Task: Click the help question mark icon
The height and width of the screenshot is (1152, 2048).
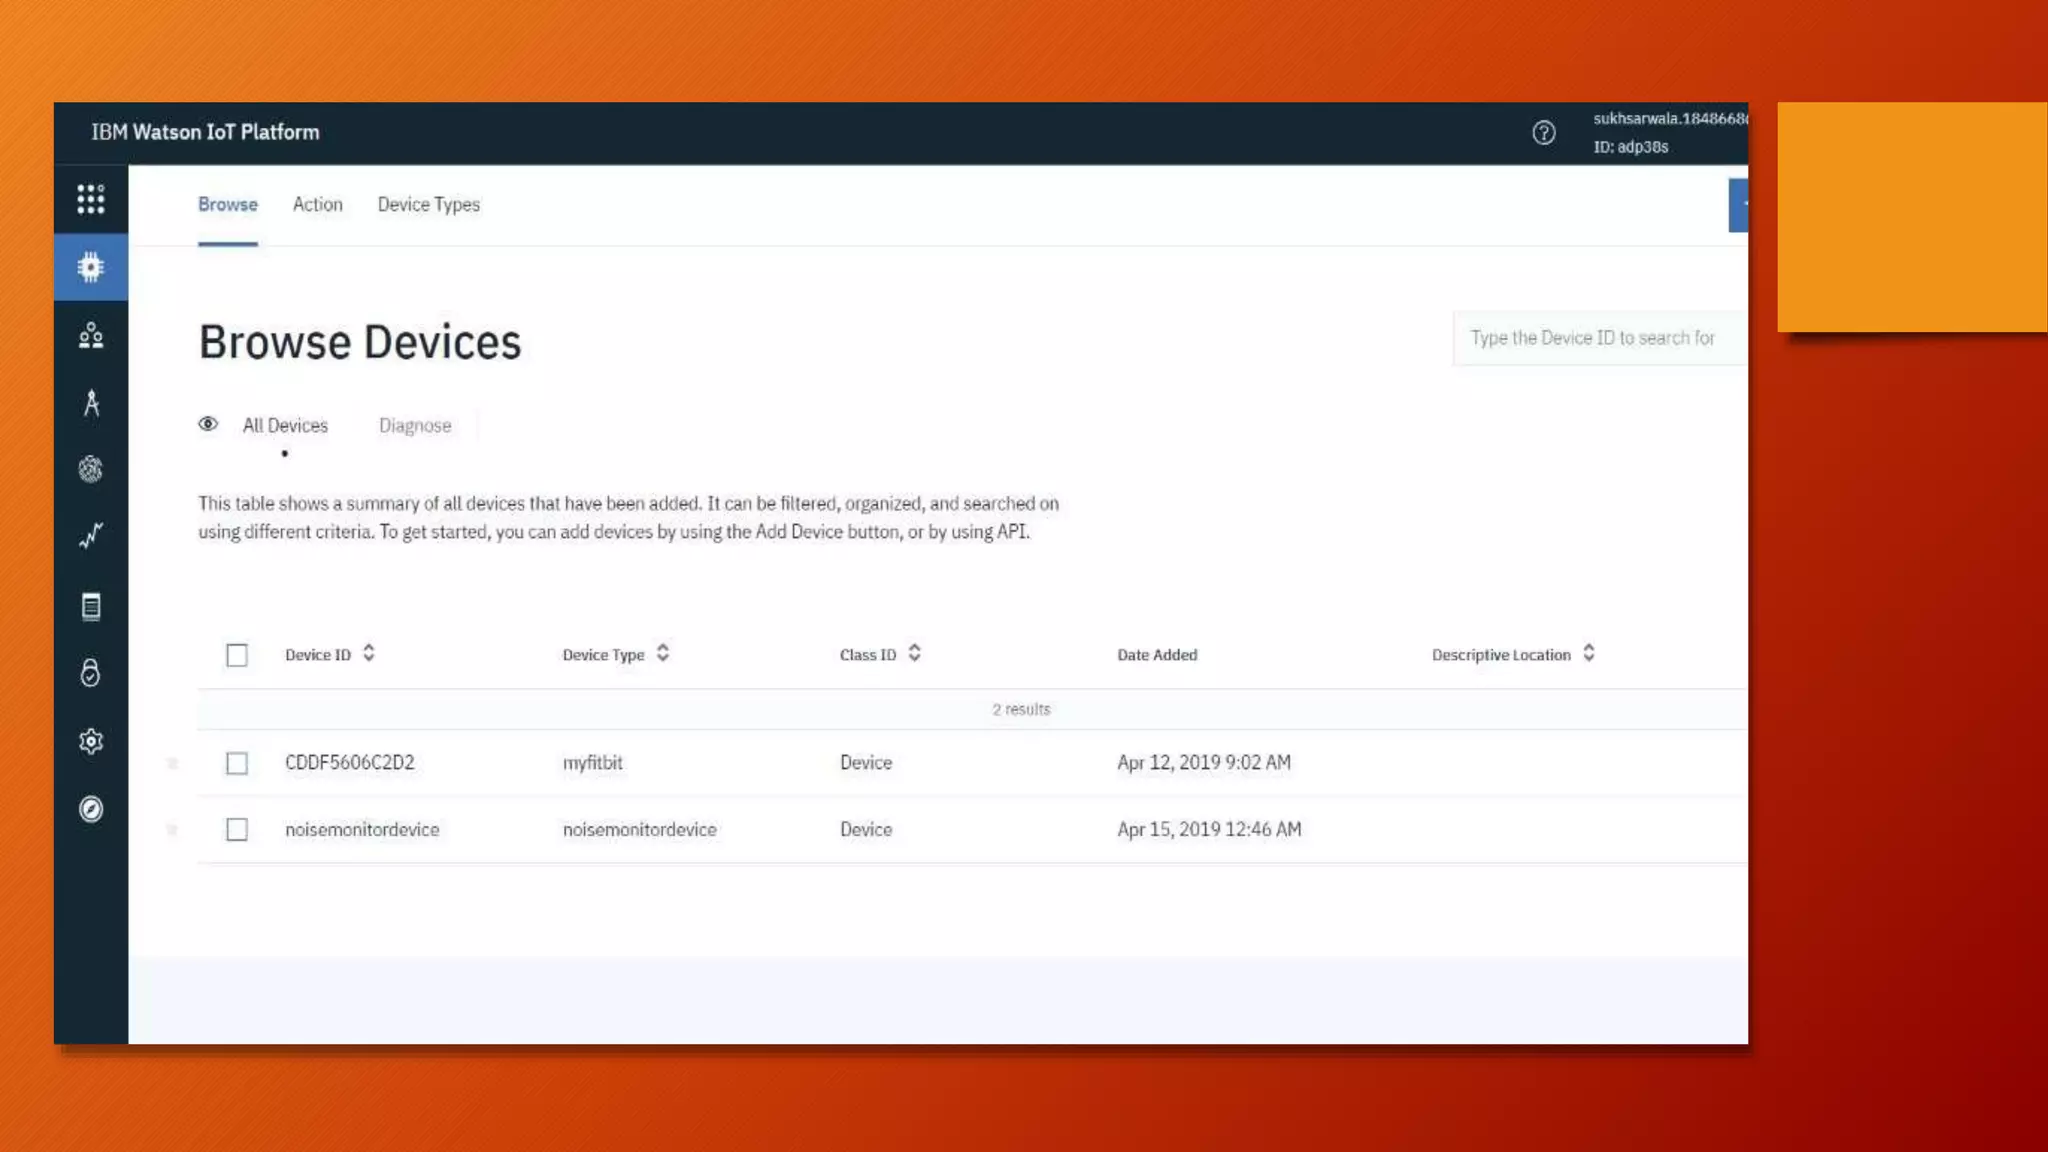Action: (1543, 133)
